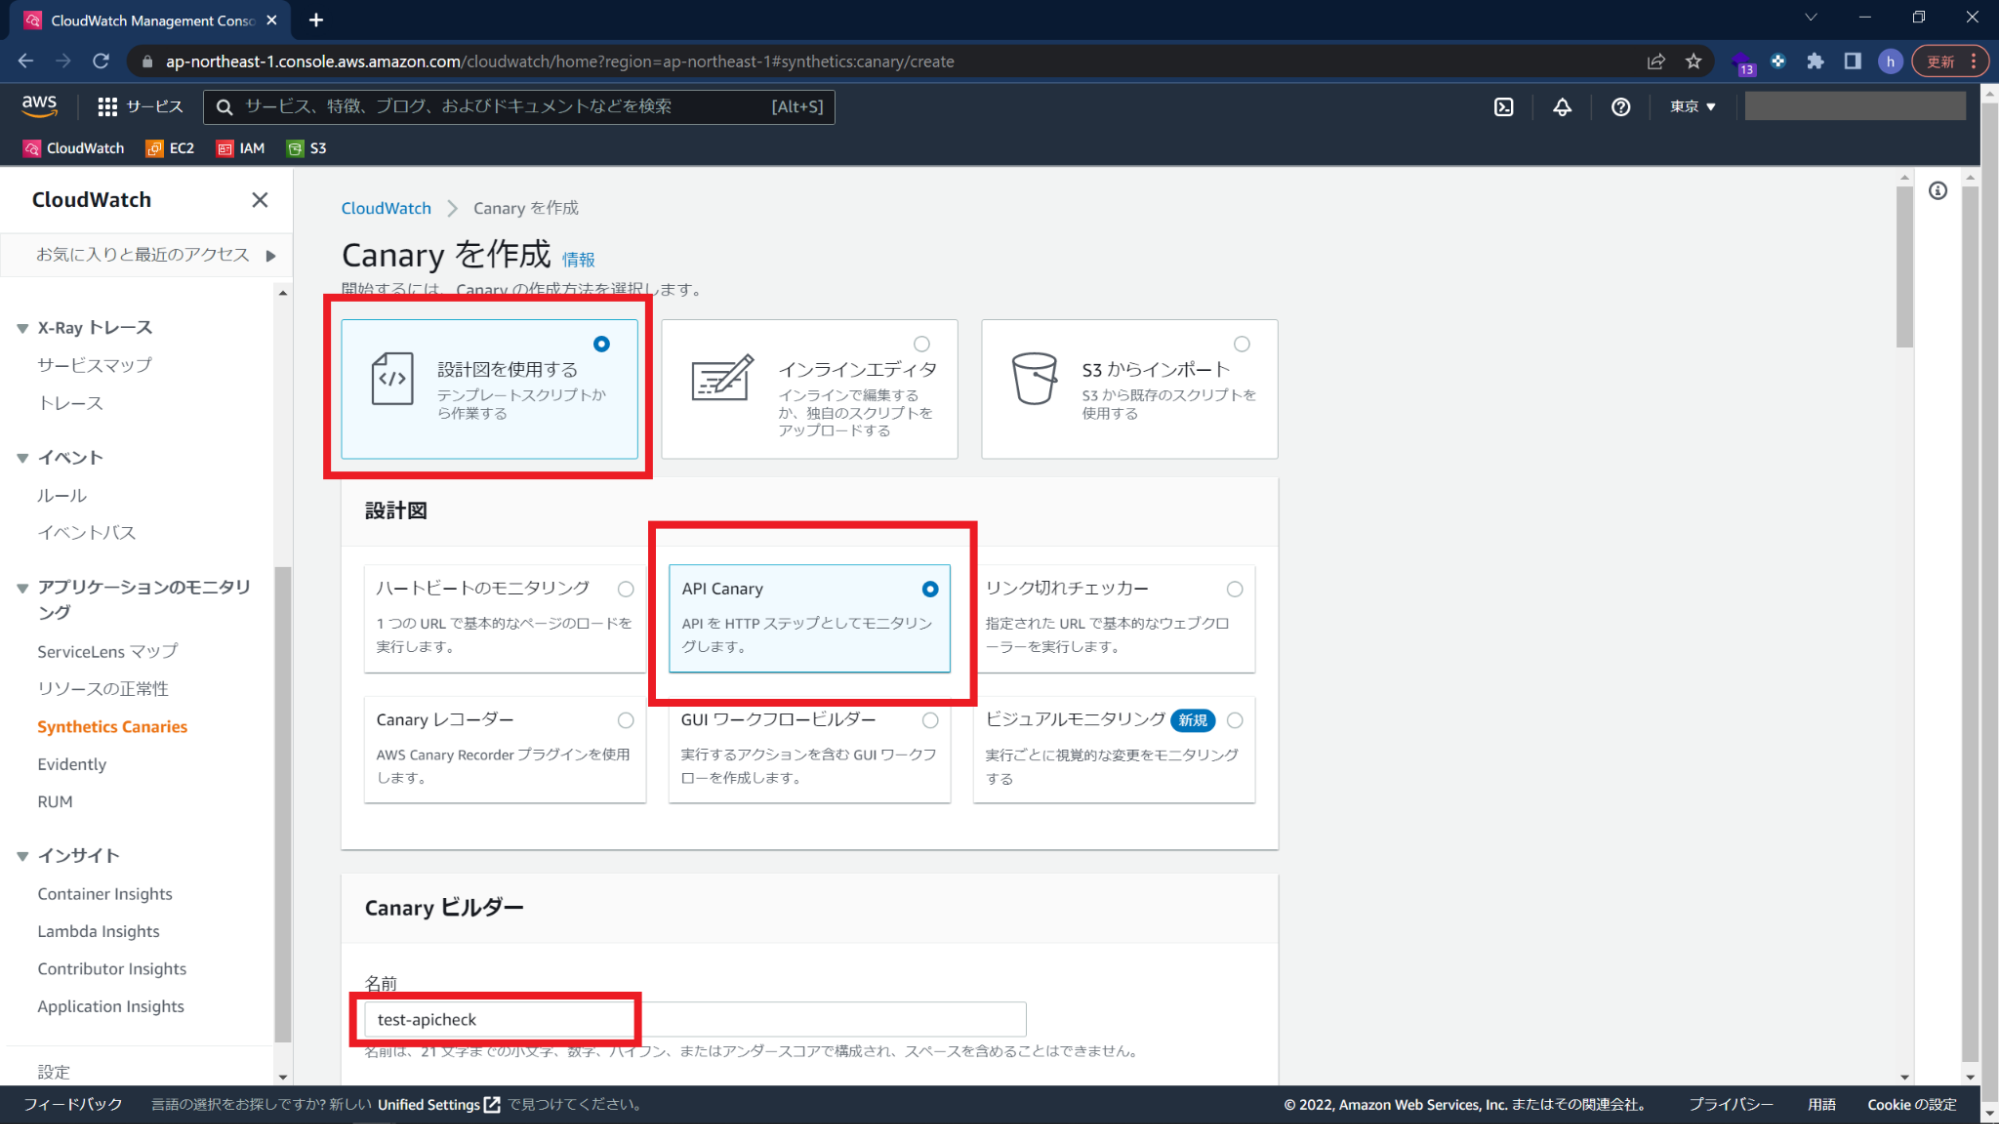
Task: Open the 東京 region dropdown
Action: click(x=1692, y=107)
